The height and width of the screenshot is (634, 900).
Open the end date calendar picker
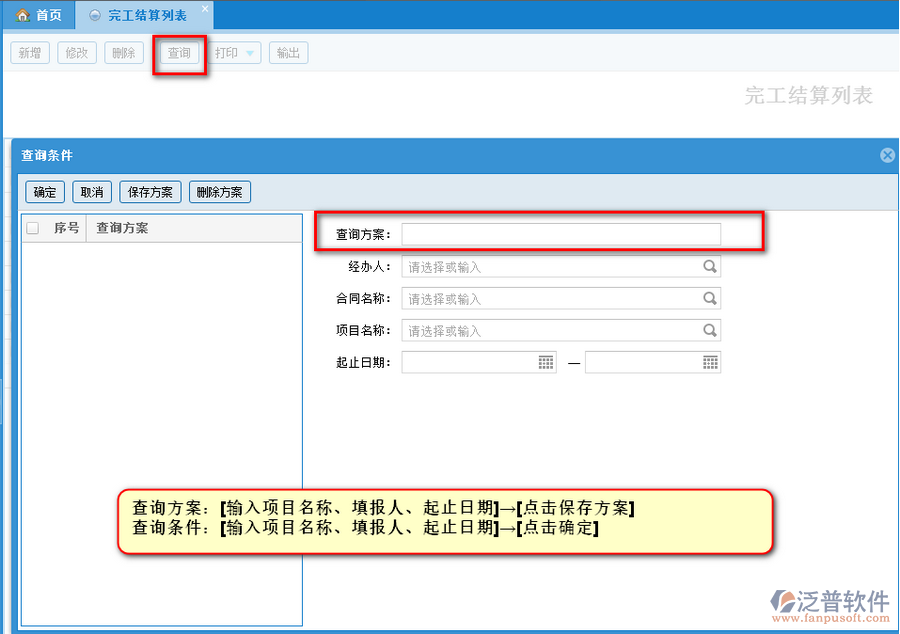710,363
